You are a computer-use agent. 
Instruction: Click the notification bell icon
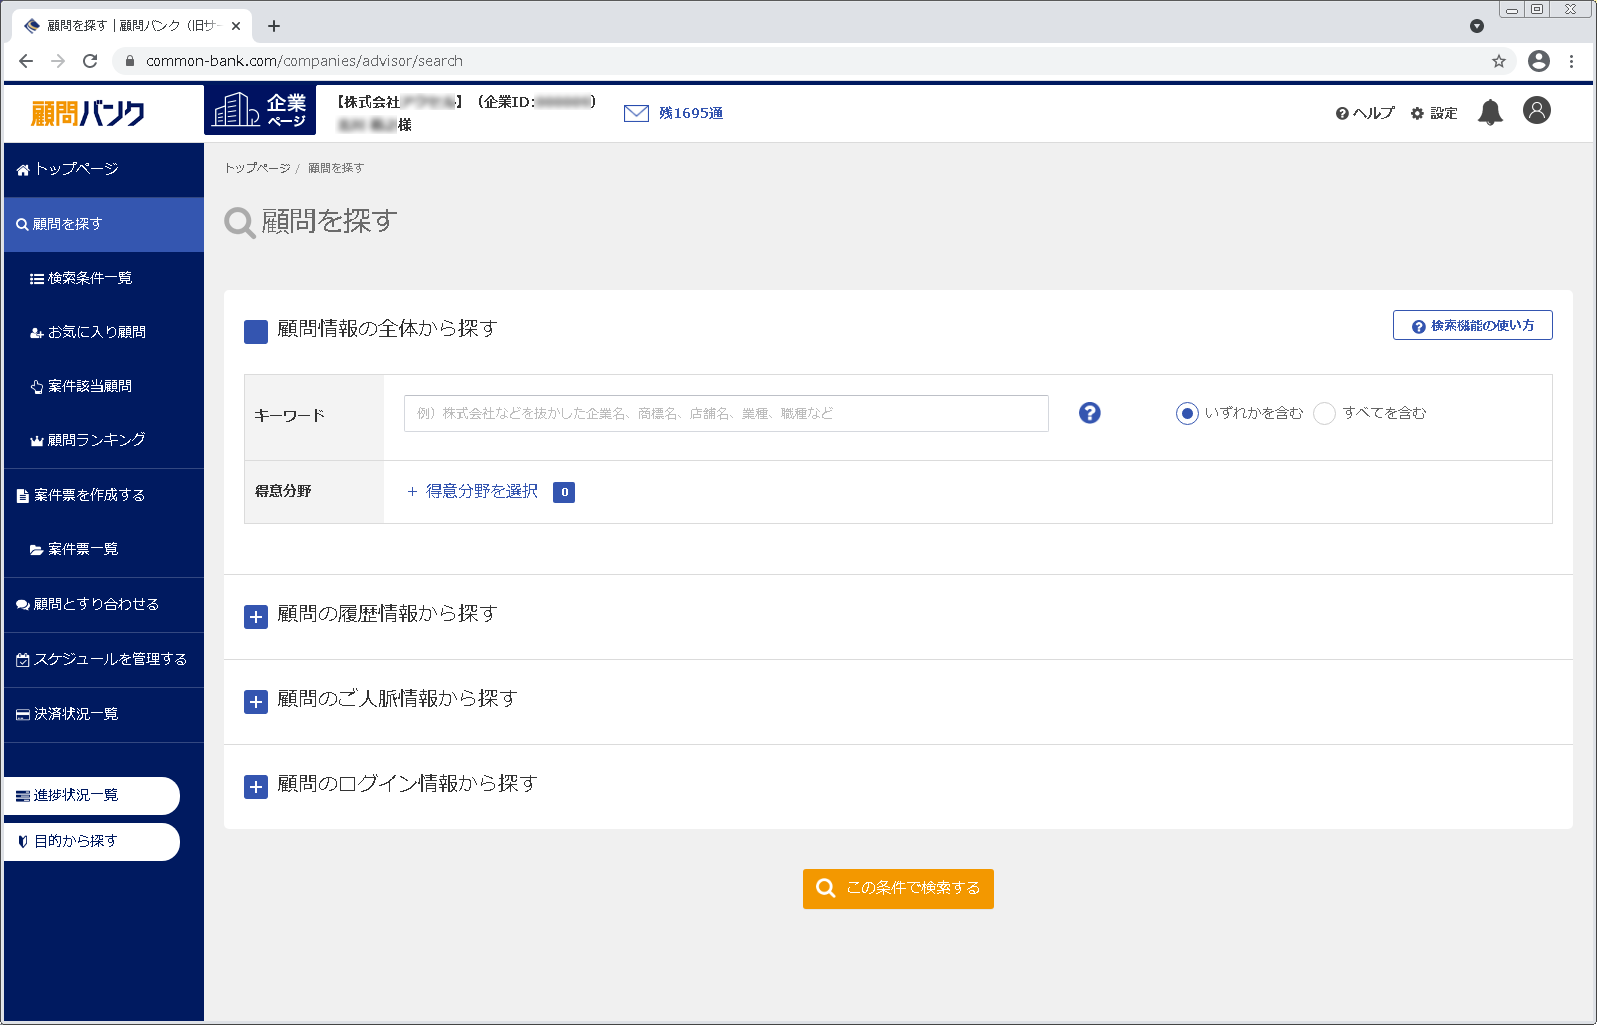(x=1490, y=112)
